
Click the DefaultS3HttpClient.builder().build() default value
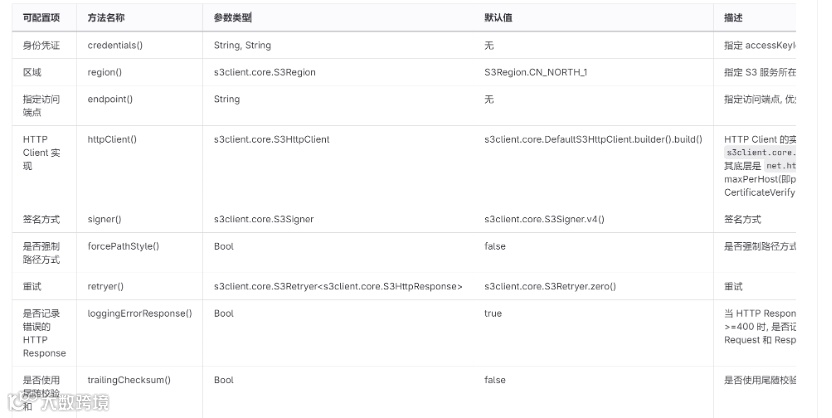(592, 139)
